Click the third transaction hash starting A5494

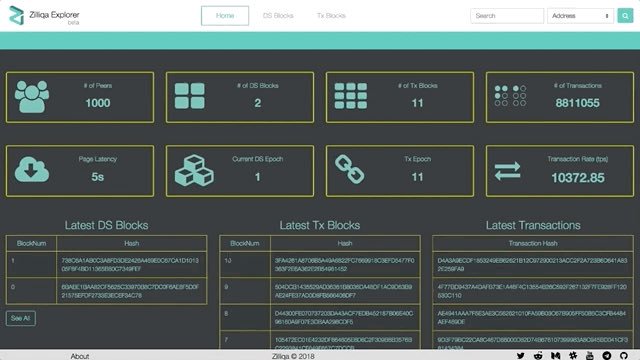click(532, 318)
